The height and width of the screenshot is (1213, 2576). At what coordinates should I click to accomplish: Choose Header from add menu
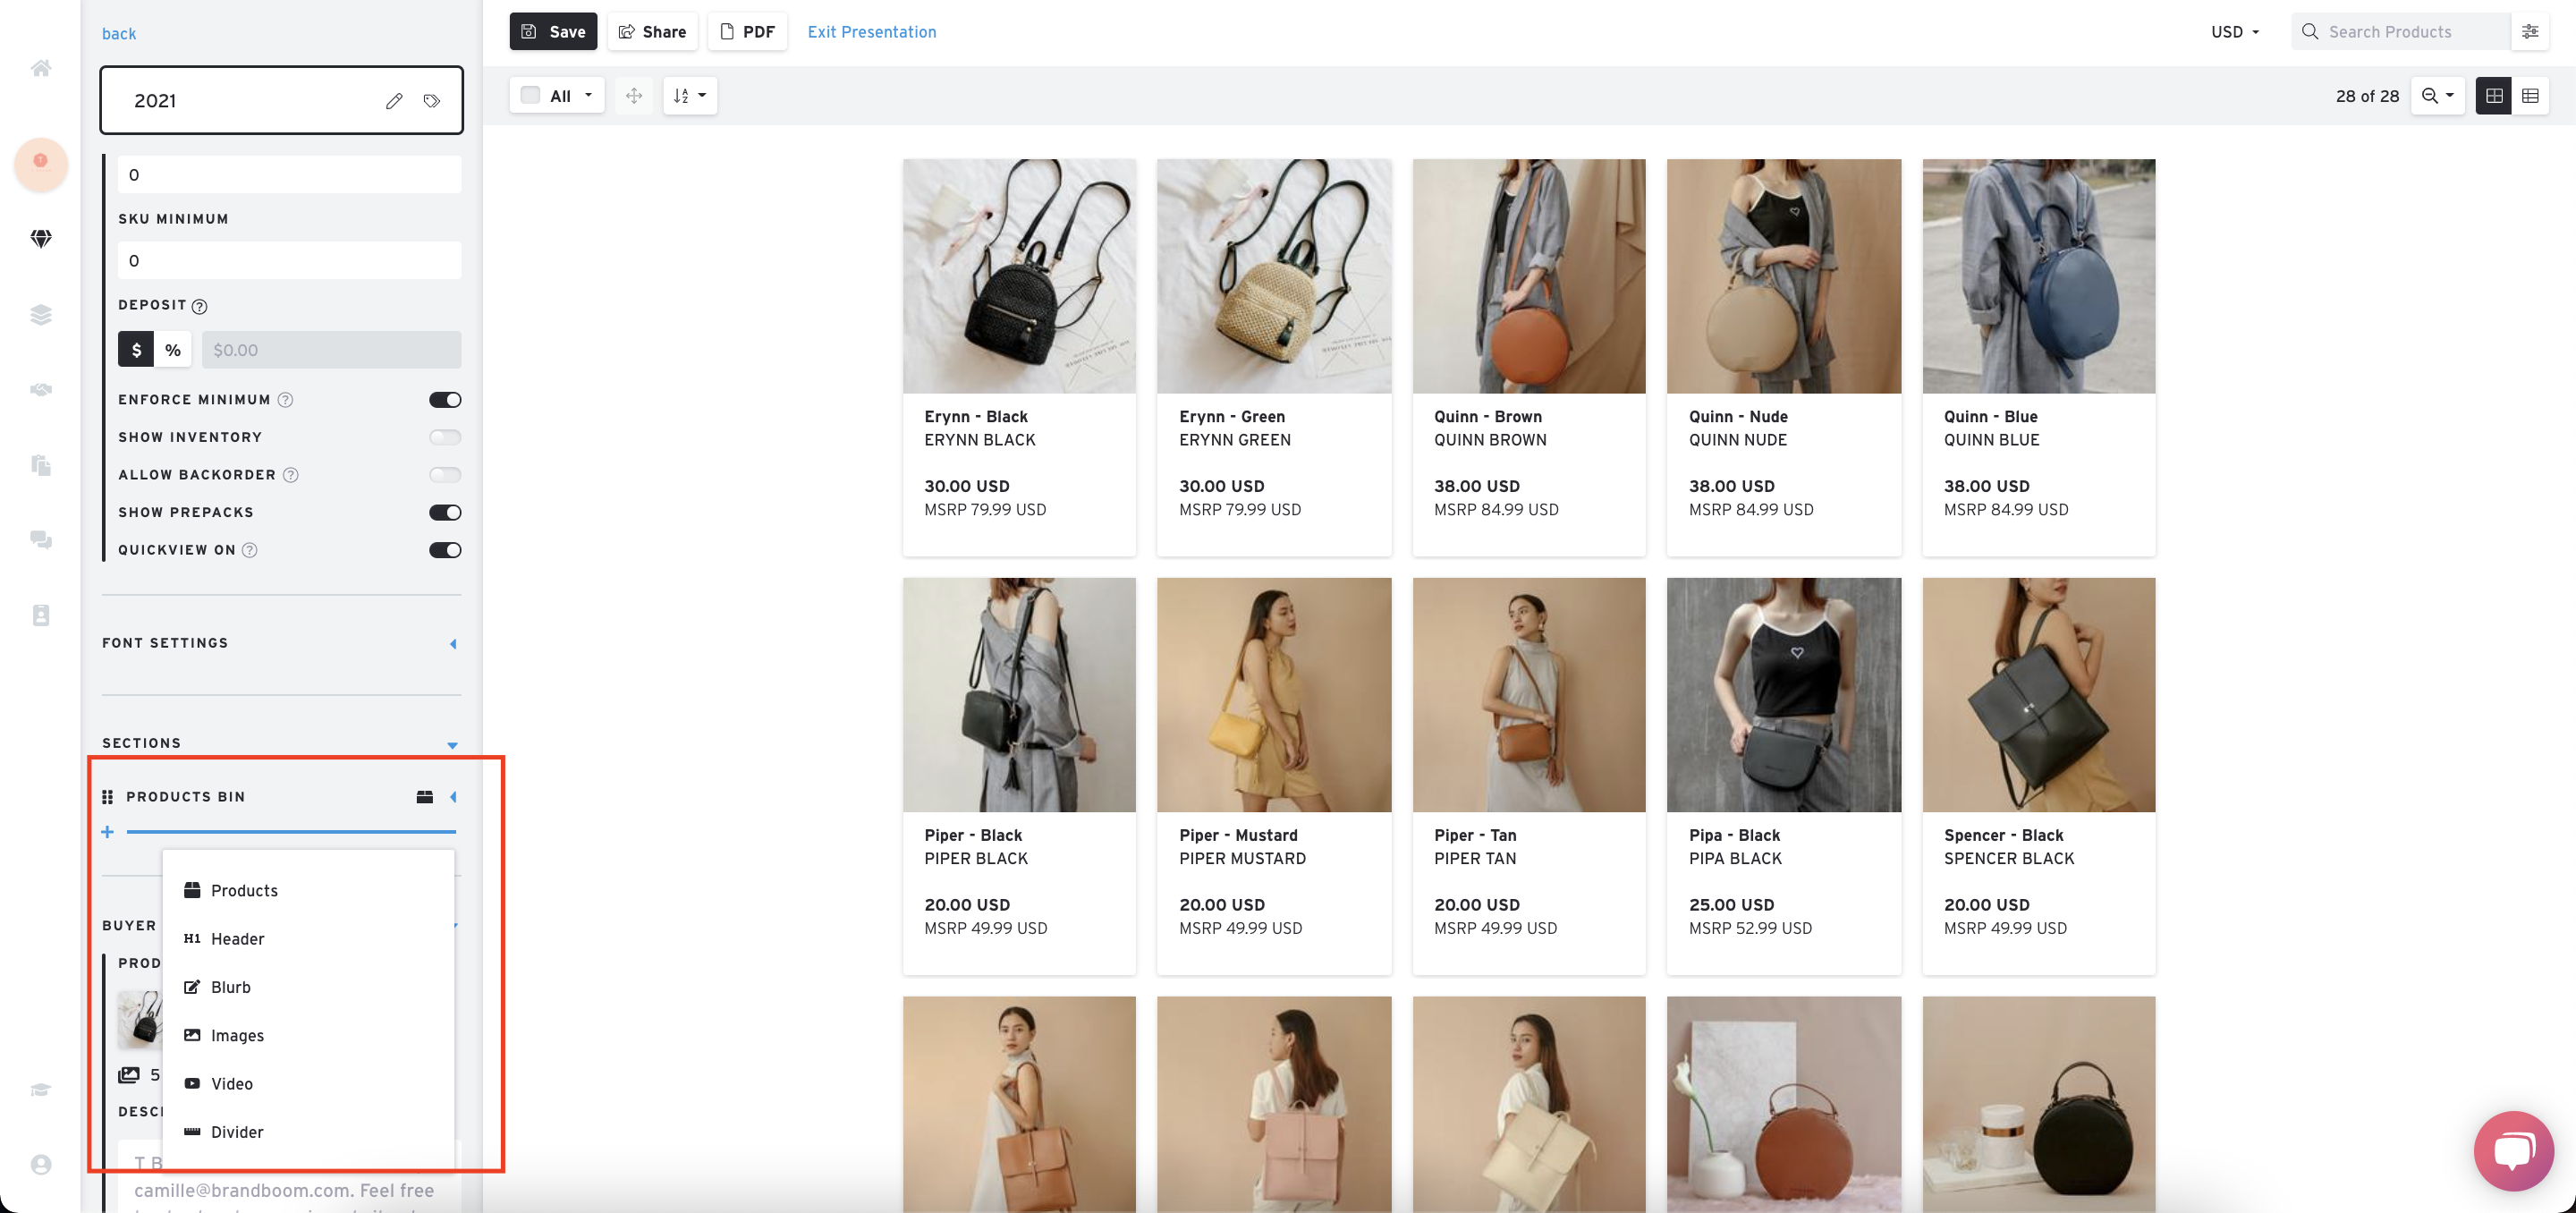click(x=308, y=939)
